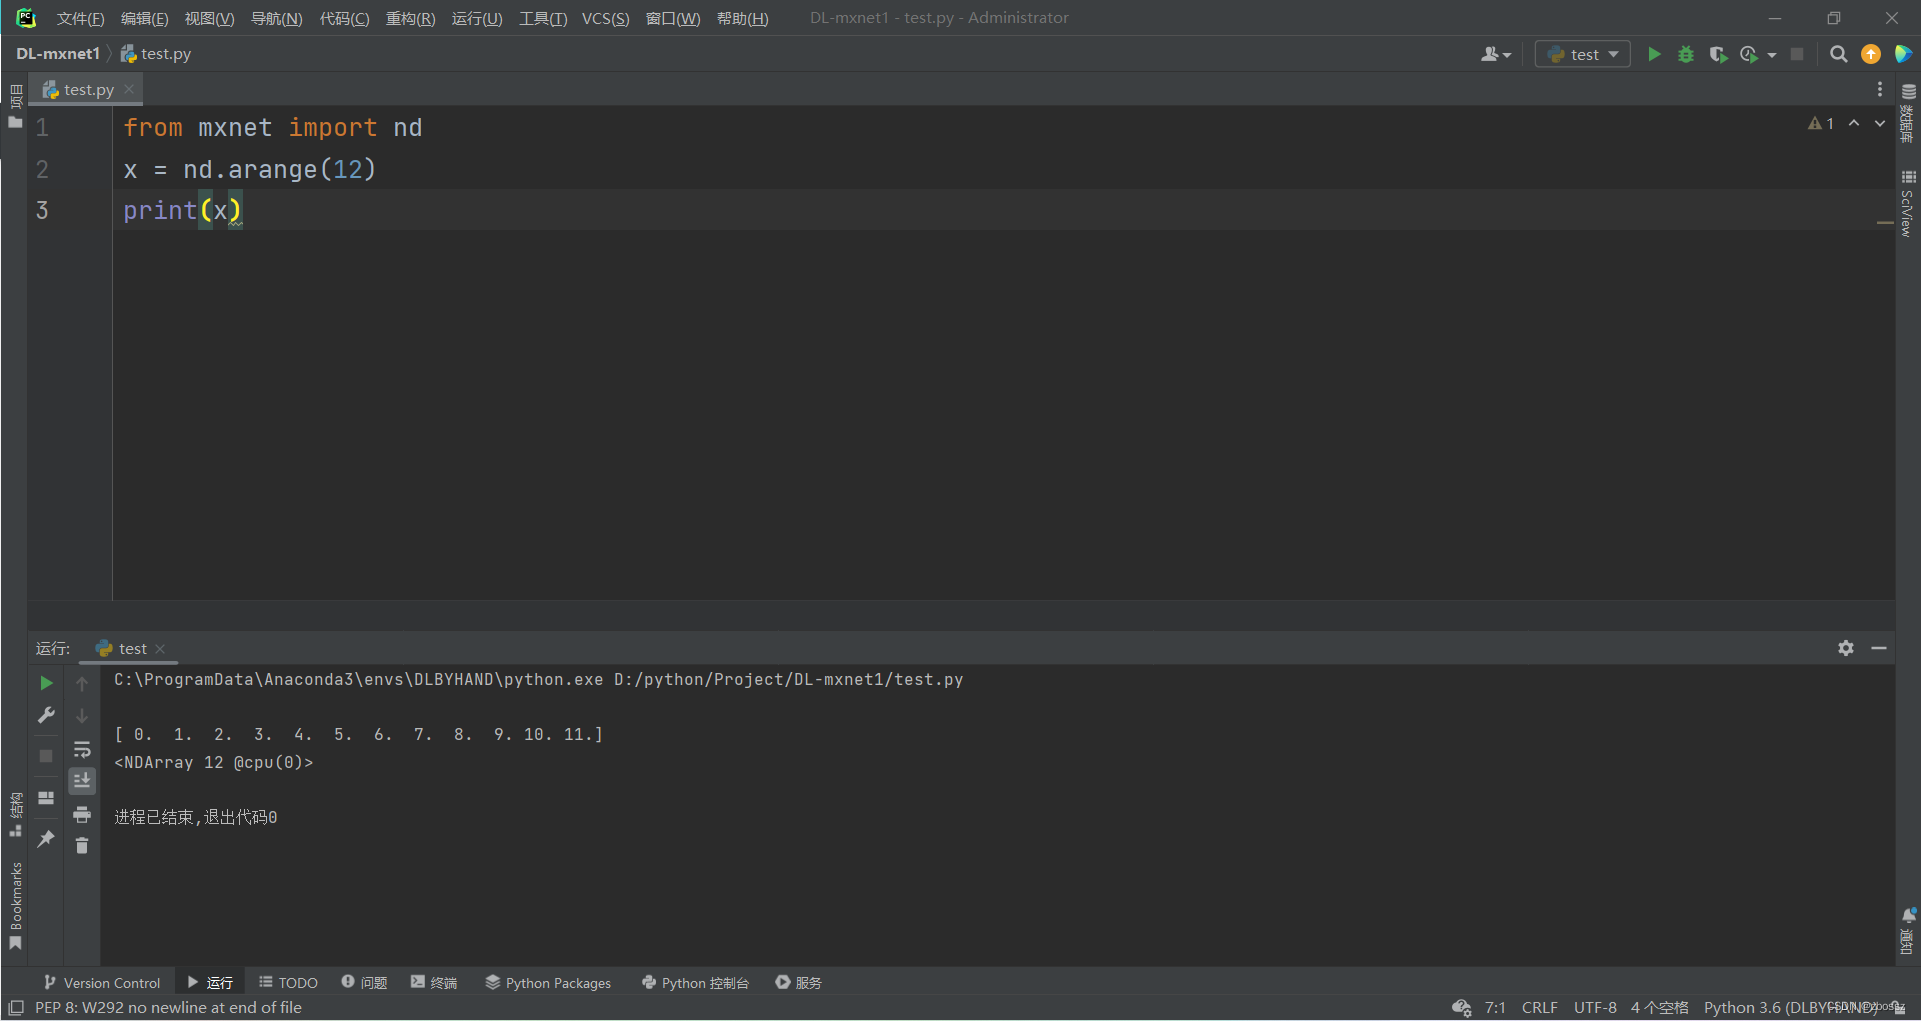Open the Project tool window sidebar
This screenshot has width=1921, height=1021.
tap(15, 106)
